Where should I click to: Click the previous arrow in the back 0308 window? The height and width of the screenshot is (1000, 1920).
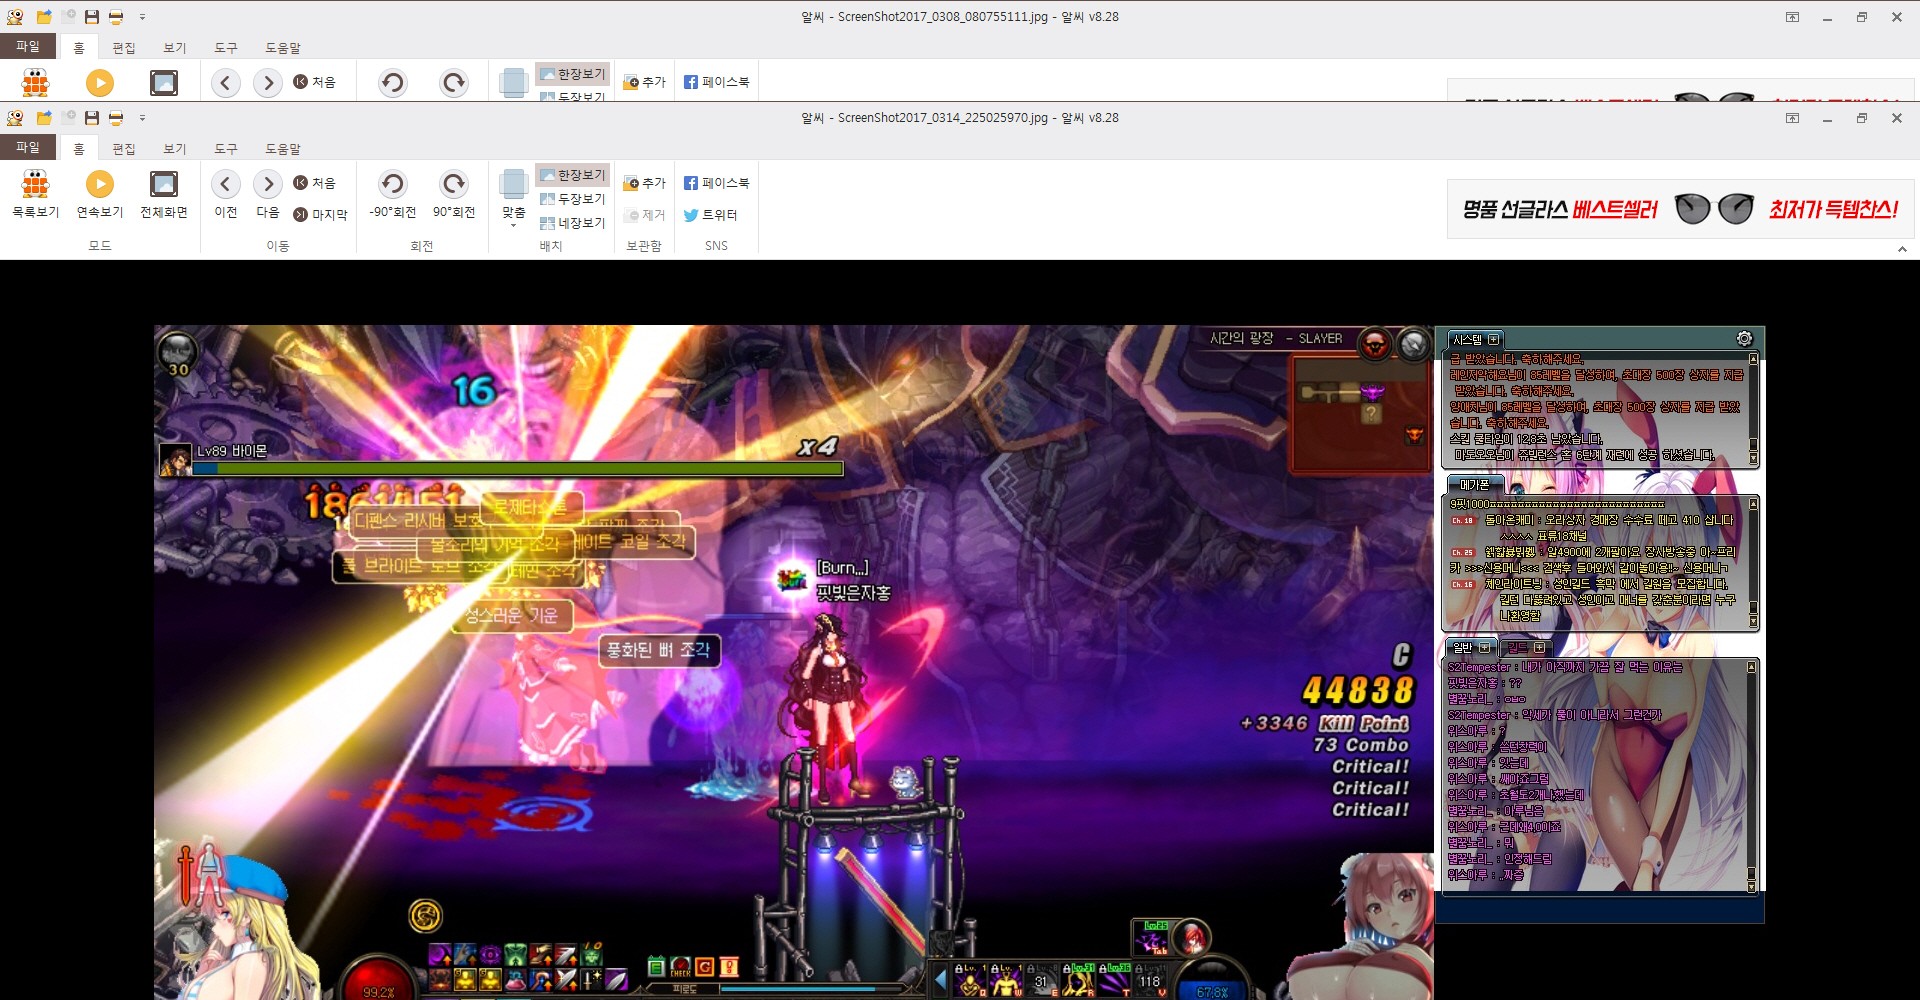click(226, 83)
